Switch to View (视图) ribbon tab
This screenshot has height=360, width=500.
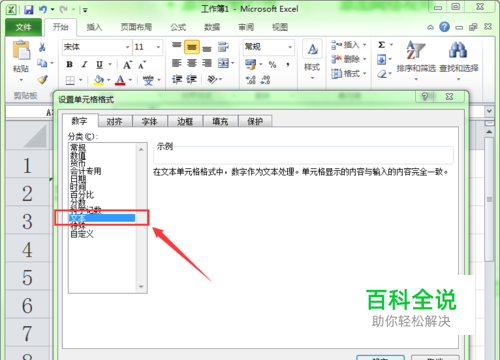click(280, 27)
